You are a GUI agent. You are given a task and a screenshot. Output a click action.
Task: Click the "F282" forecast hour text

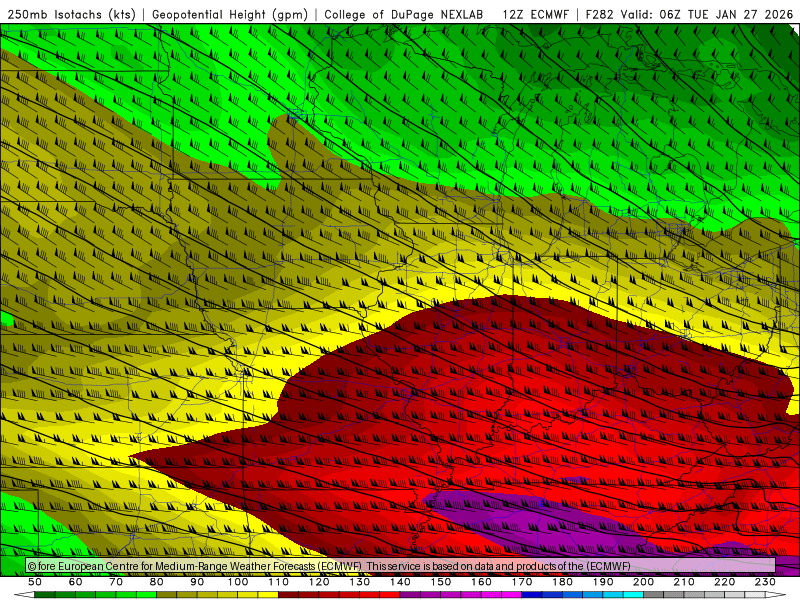point(599,14)
